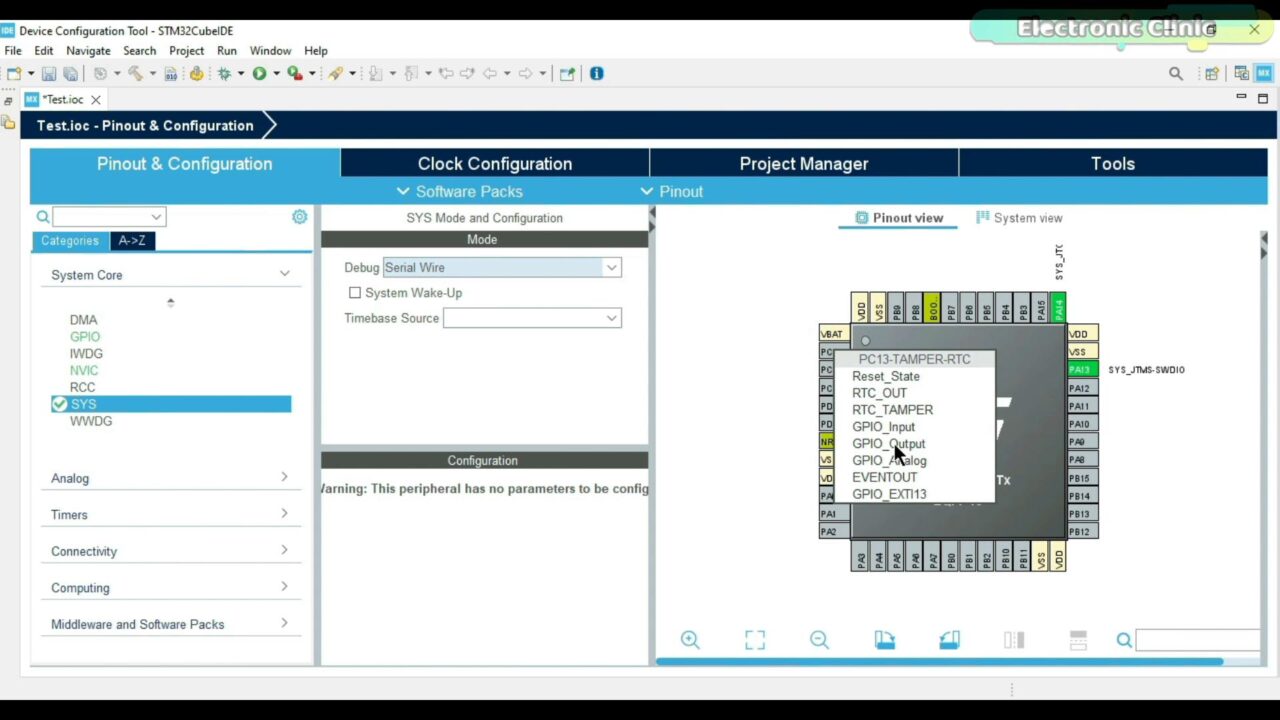Select RTC_TAMPER in pin context menu
Viewport: 1280px width, 720px height.
892,410
